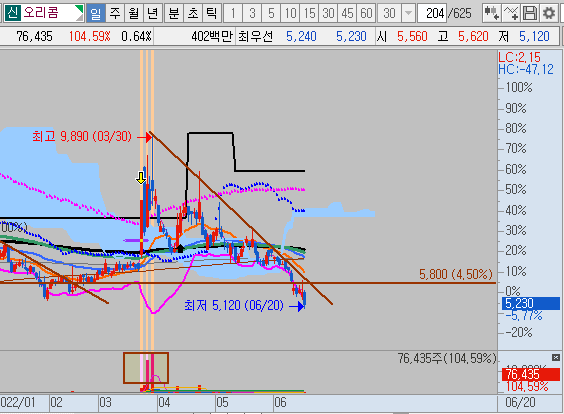Image resolution: width=564 pixels, height=414 pixels.
Task: Open chart settings gear icon
Action: click(549, 13)
